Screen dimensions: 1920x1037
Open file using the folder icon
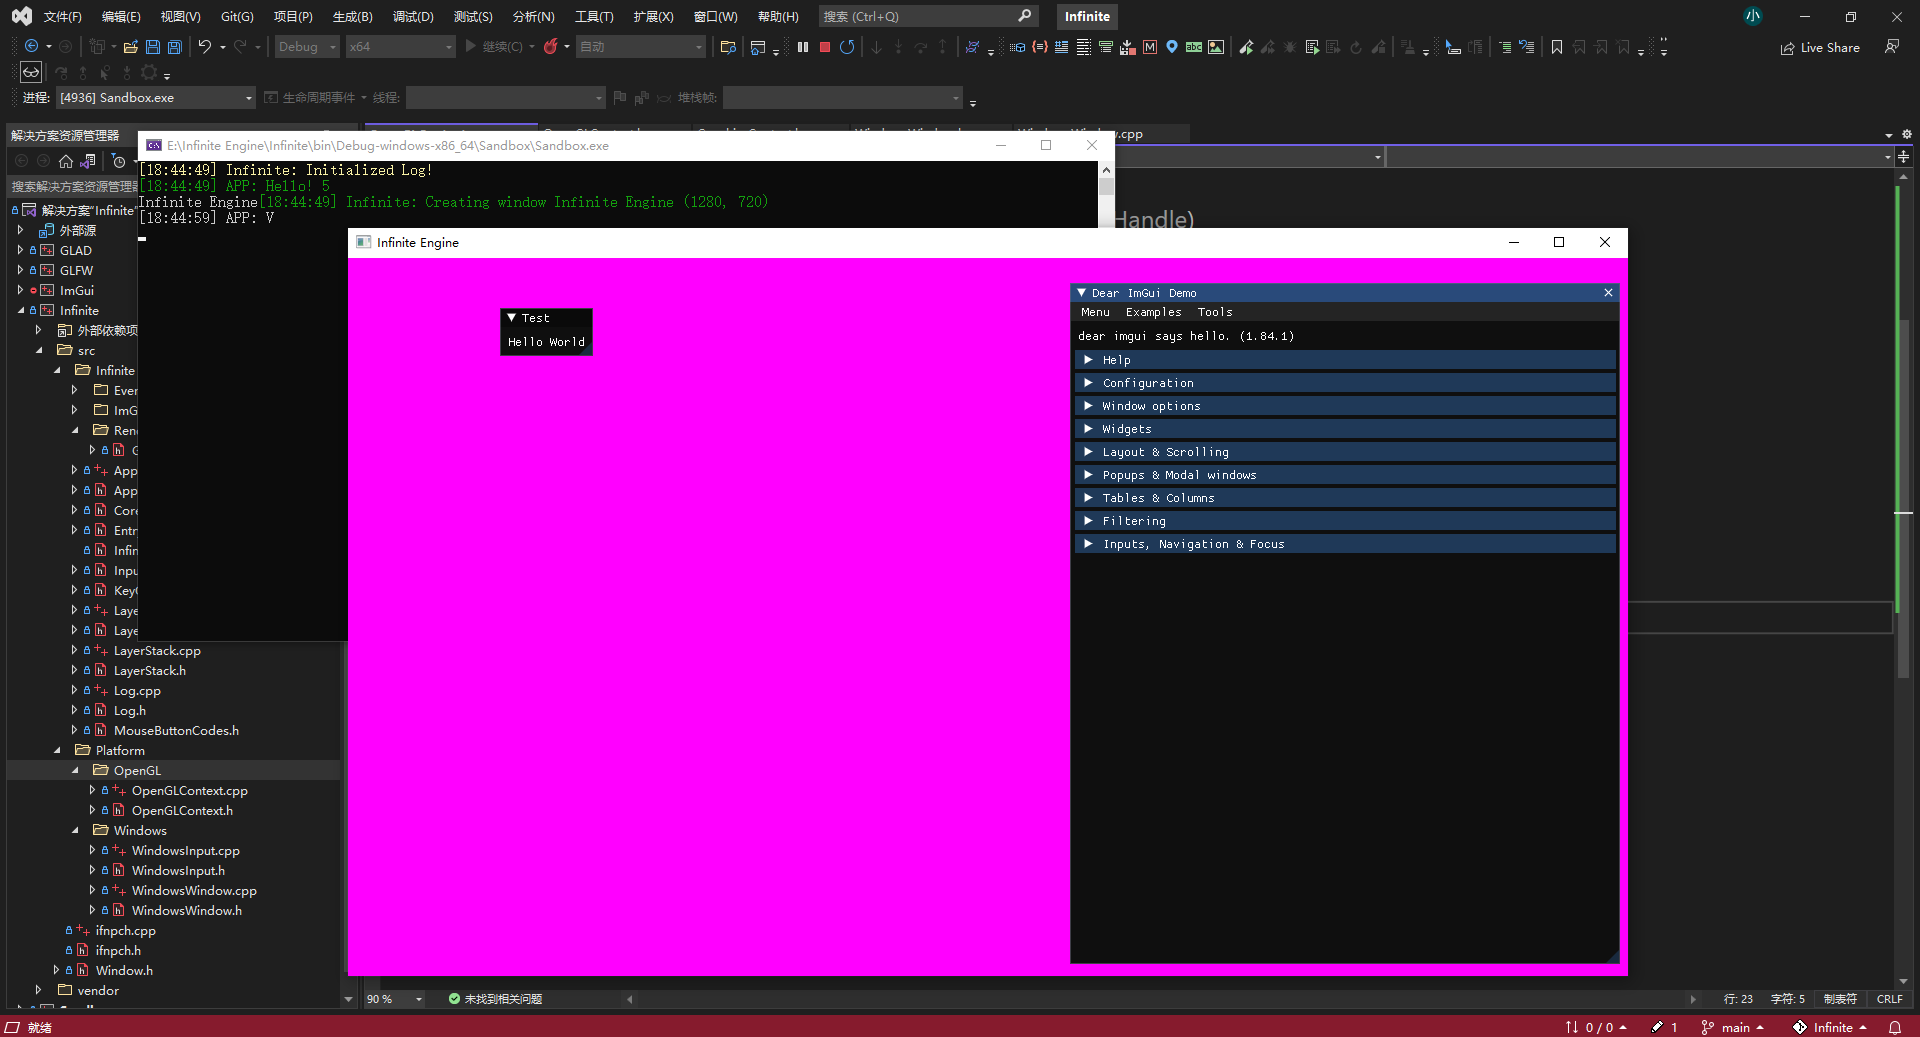tap(131, 46)
